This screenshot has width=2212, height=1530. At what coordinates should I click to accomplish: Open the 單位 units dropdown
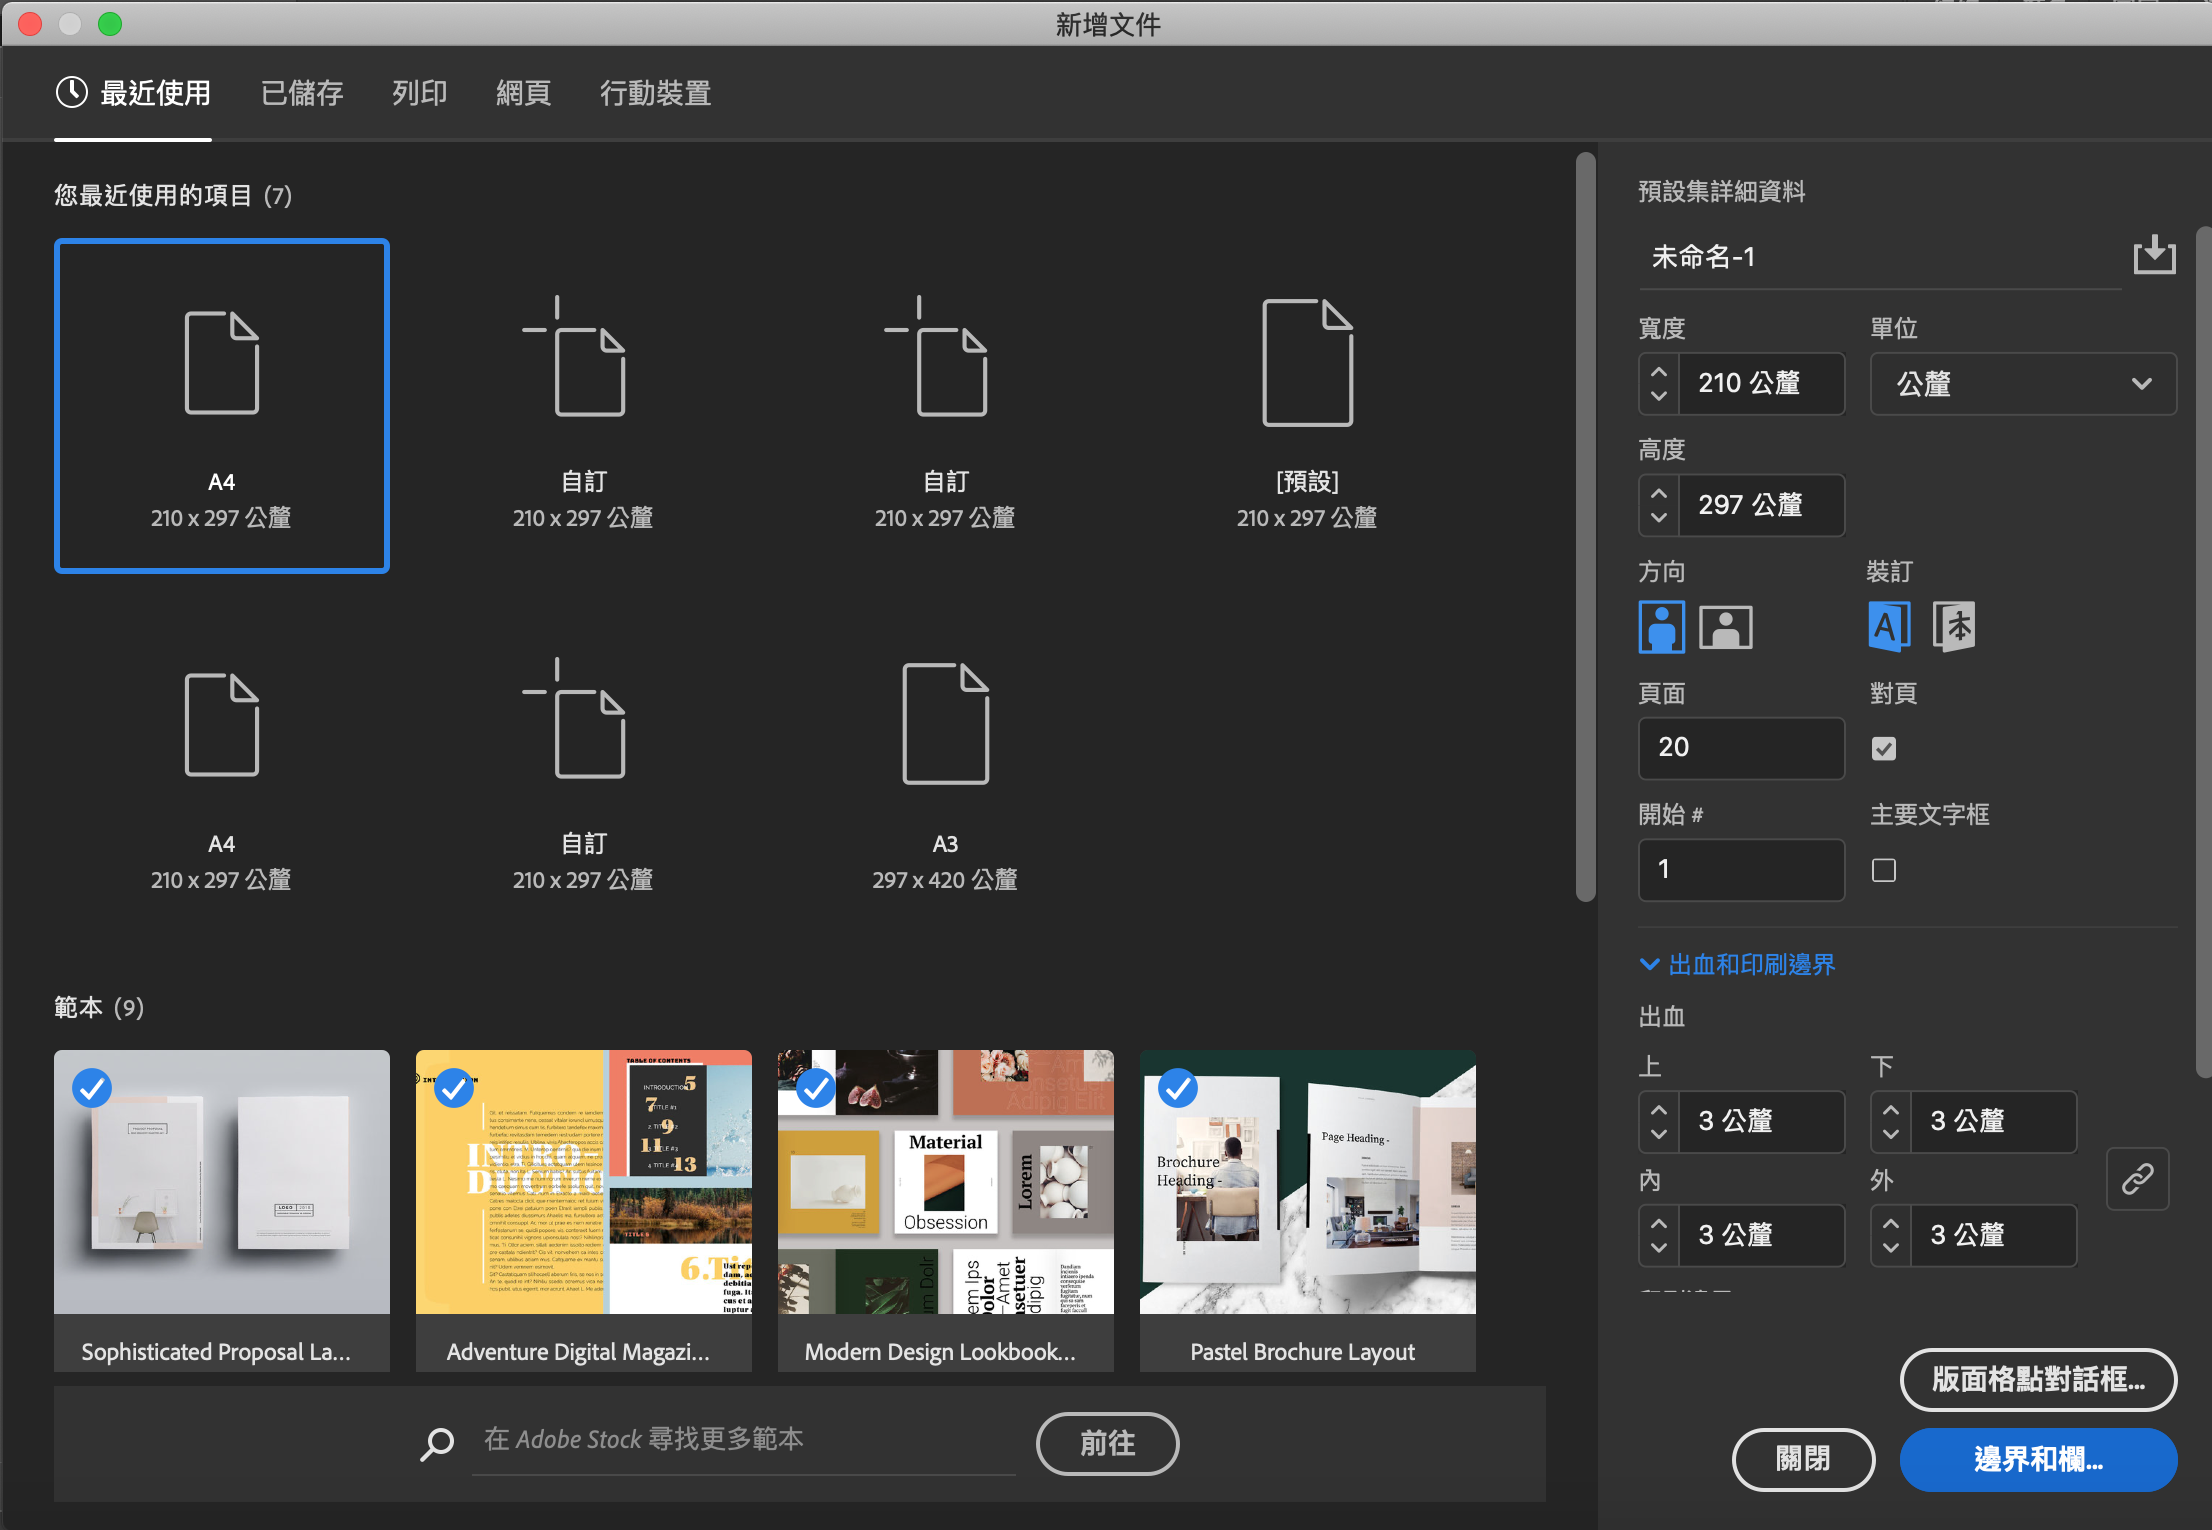2022,384
